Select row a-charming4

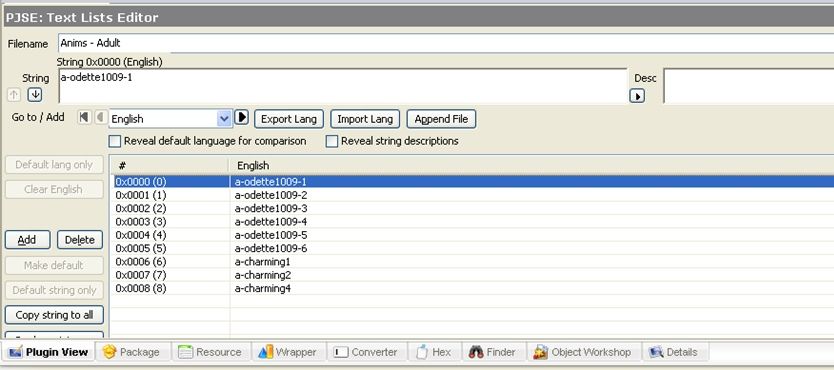(x=473, y=288)
